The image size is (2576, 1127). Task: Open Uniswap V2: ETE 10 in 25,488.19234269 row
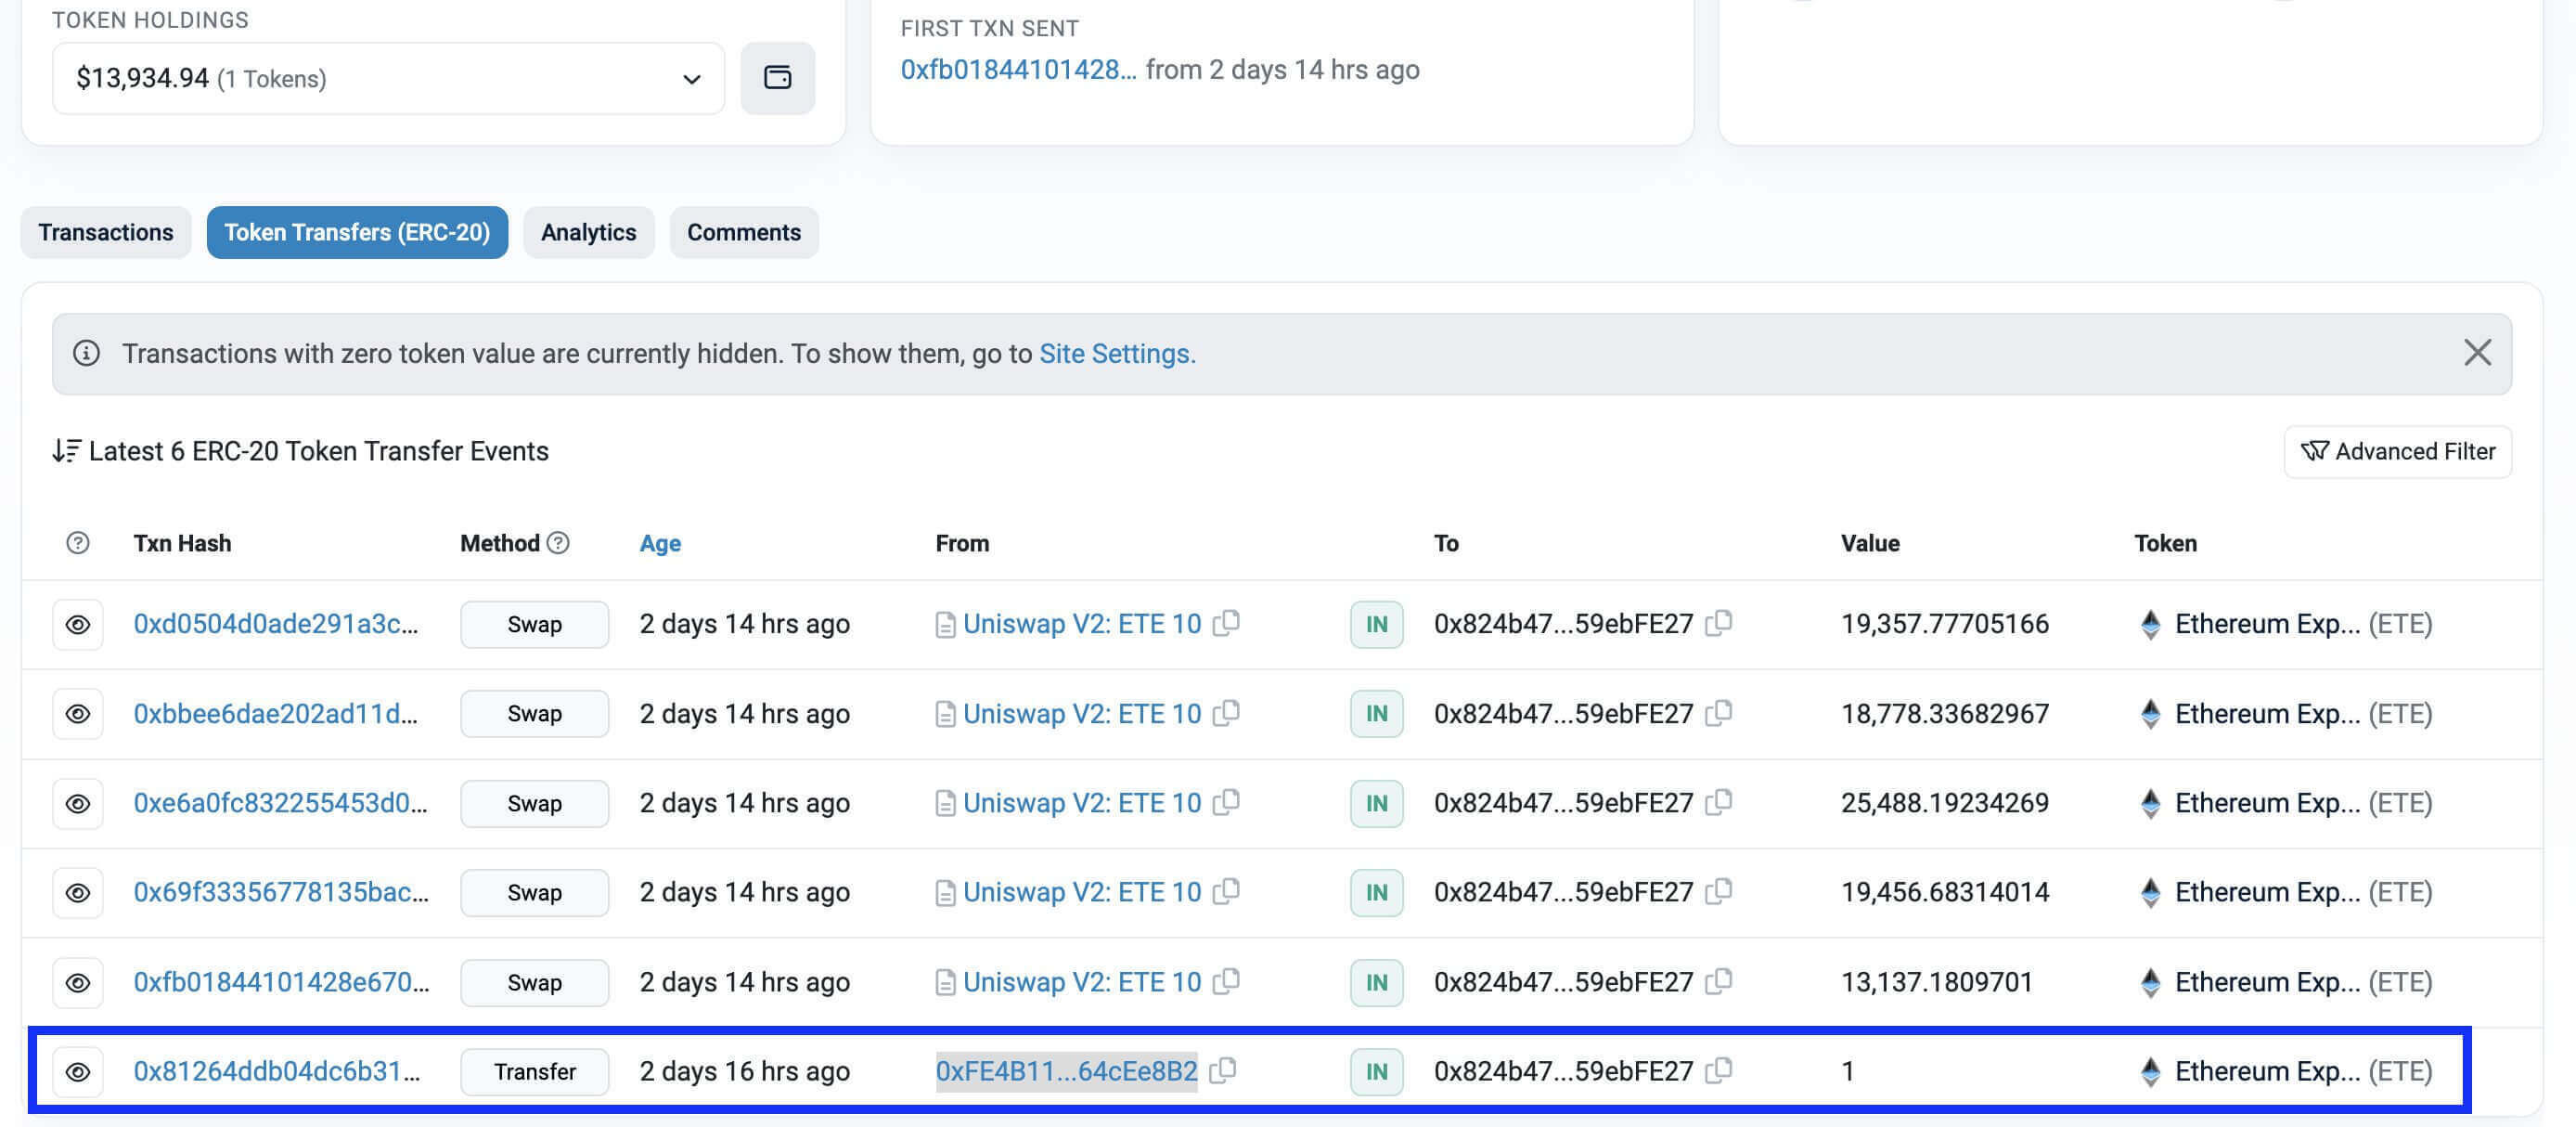point(1082,803)
